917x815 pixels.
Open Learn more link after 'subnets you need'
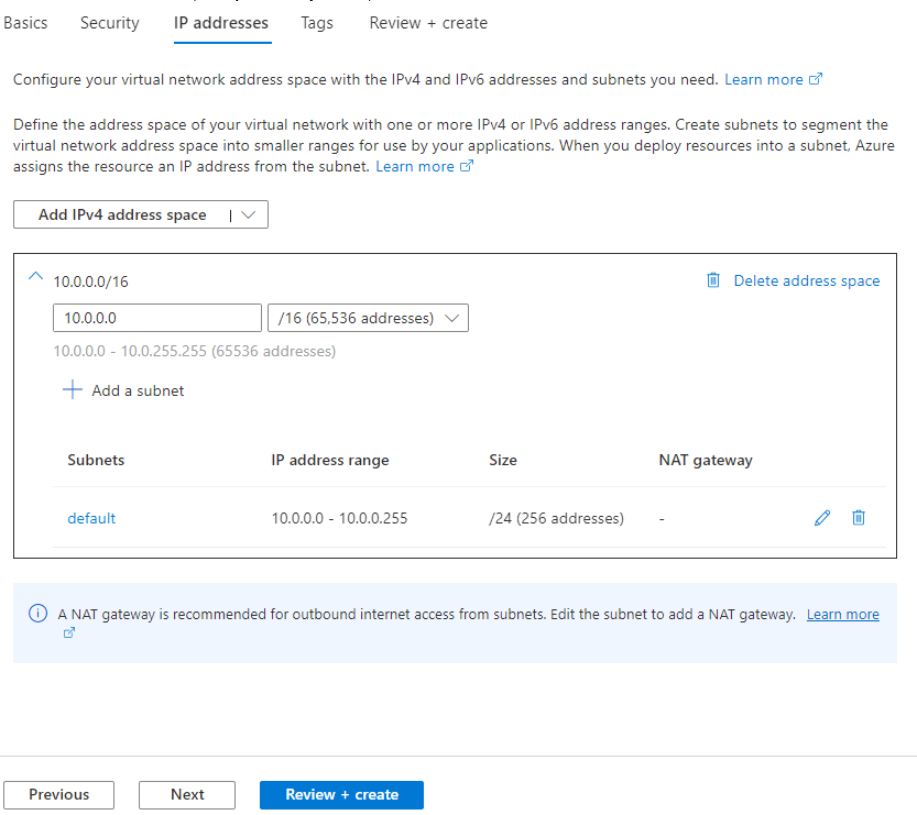(763, 80)
